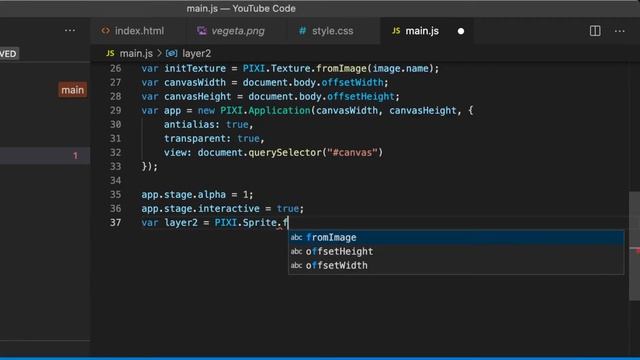Screen dimensions: 640x360
Task: Click the abc icon beside offsetWidth
Action: (296, 265)
